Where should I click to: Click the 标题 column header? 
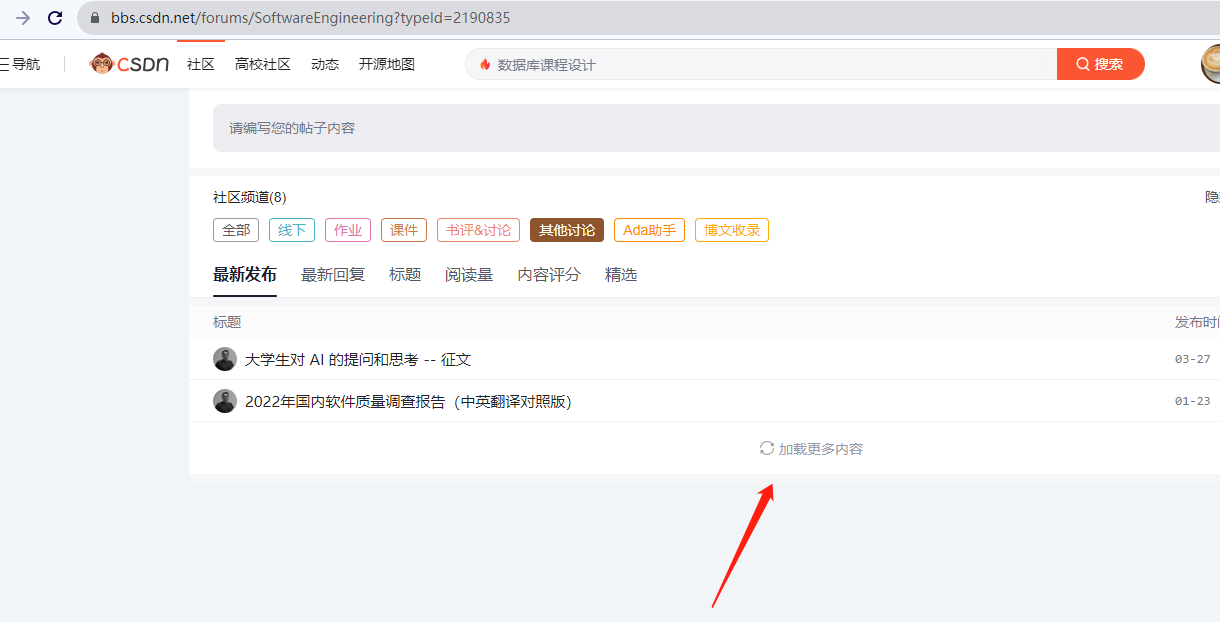click(x=227, y=322)
